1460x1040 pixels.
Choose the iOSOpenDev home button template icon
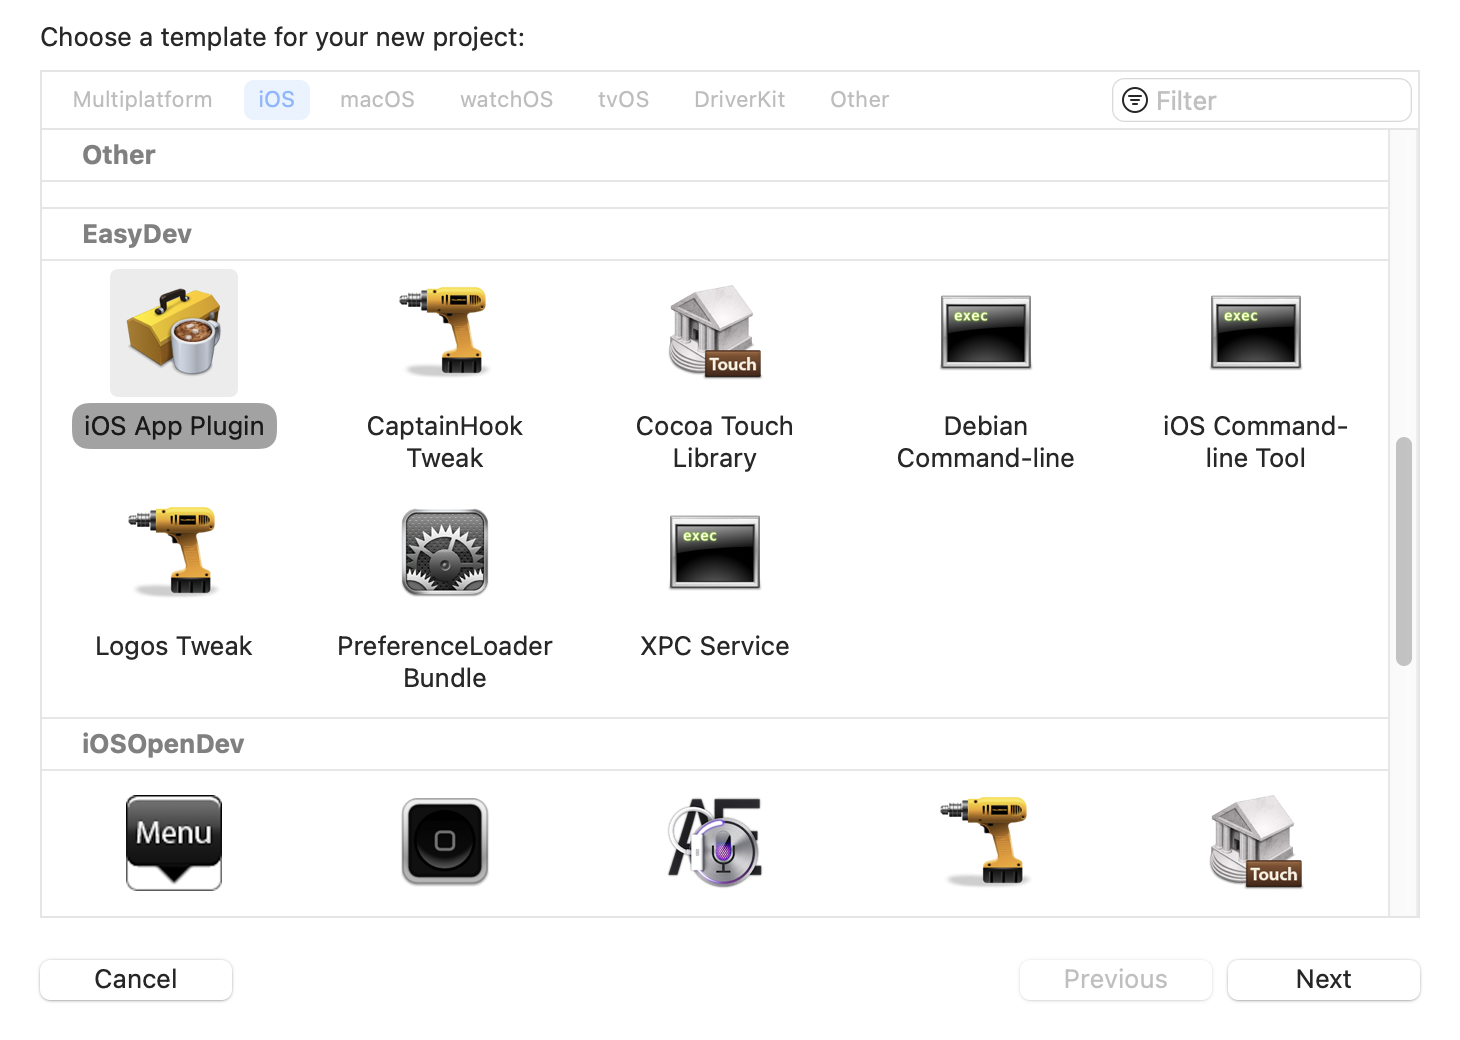(x=445, y=841)
